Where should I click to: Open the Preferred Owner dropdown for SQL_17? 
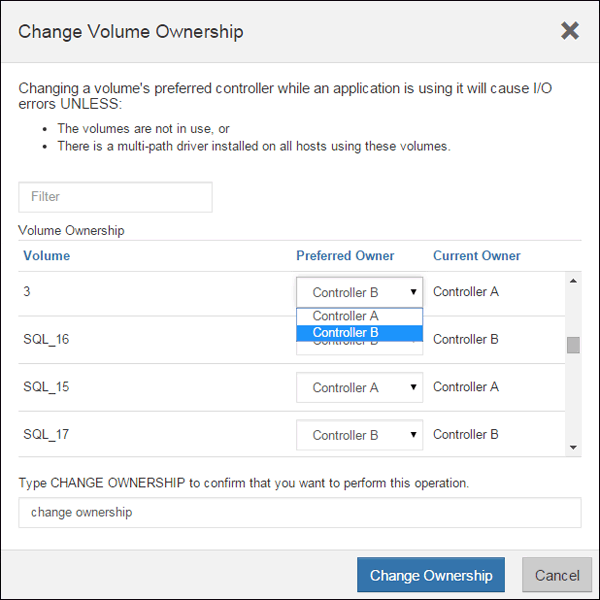(x=359, y=435)
